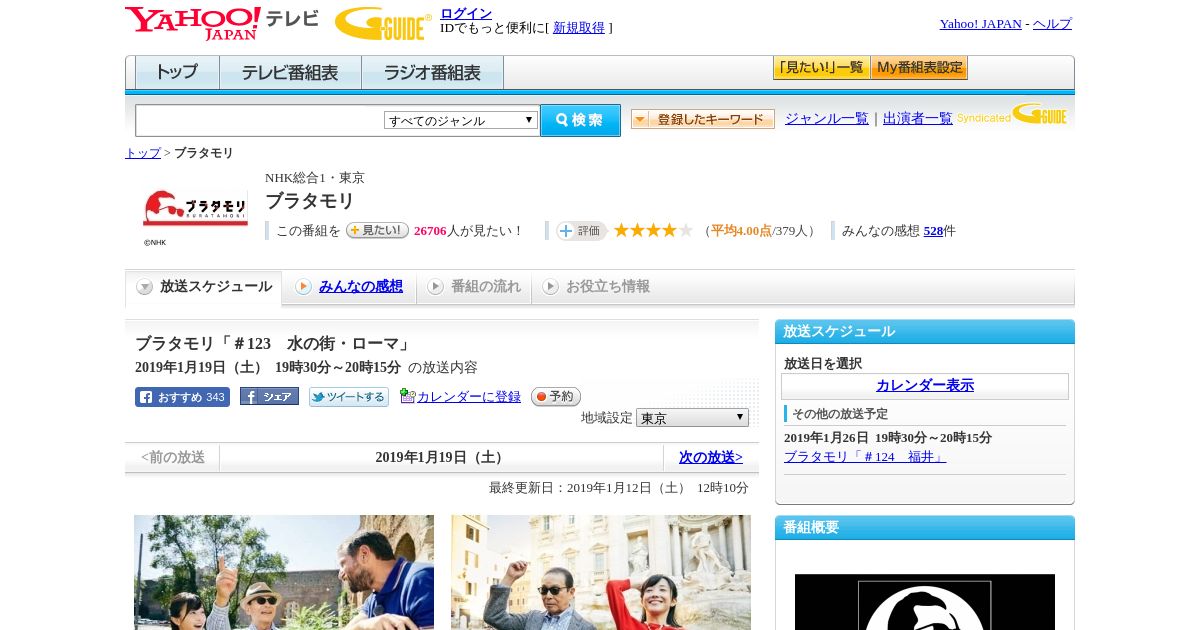Viewport: 1200px width, 630px height.
Task: Click the left program photo thumbnail
Action: [x=284, y=572]
